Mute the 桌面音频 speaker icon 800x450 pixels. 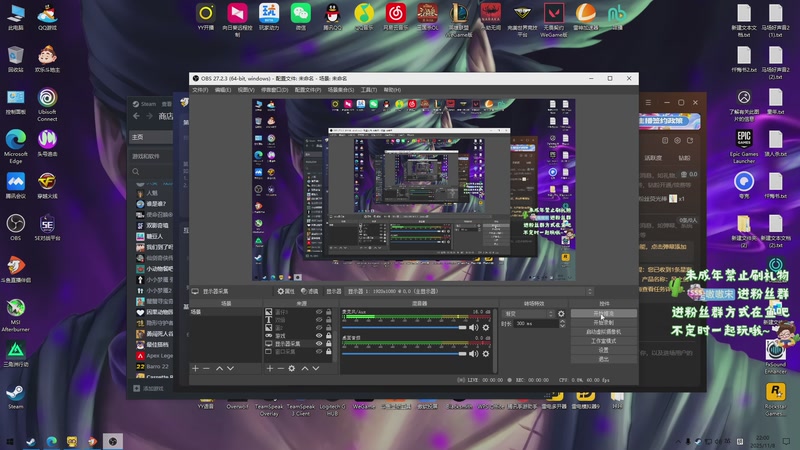(473, 354)
